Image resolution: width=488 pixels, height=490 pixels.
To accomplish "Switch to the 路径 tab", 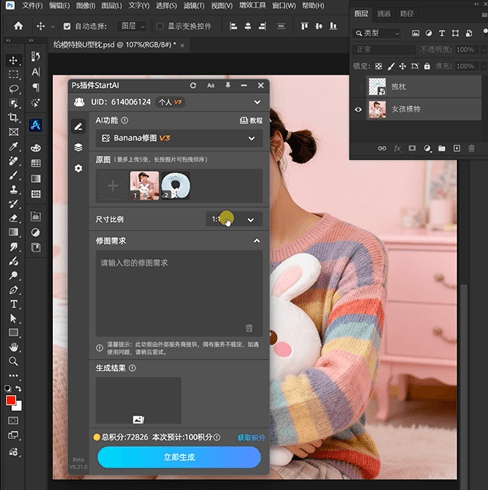I will coord(407,14).
